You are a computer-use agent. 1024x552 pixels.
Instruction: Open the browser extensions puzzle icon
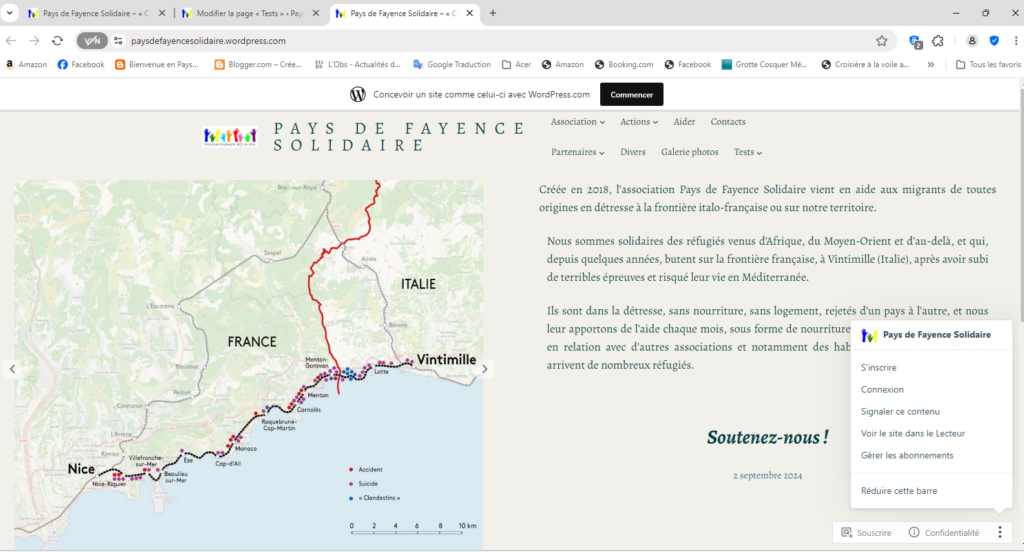click(938, 41)
